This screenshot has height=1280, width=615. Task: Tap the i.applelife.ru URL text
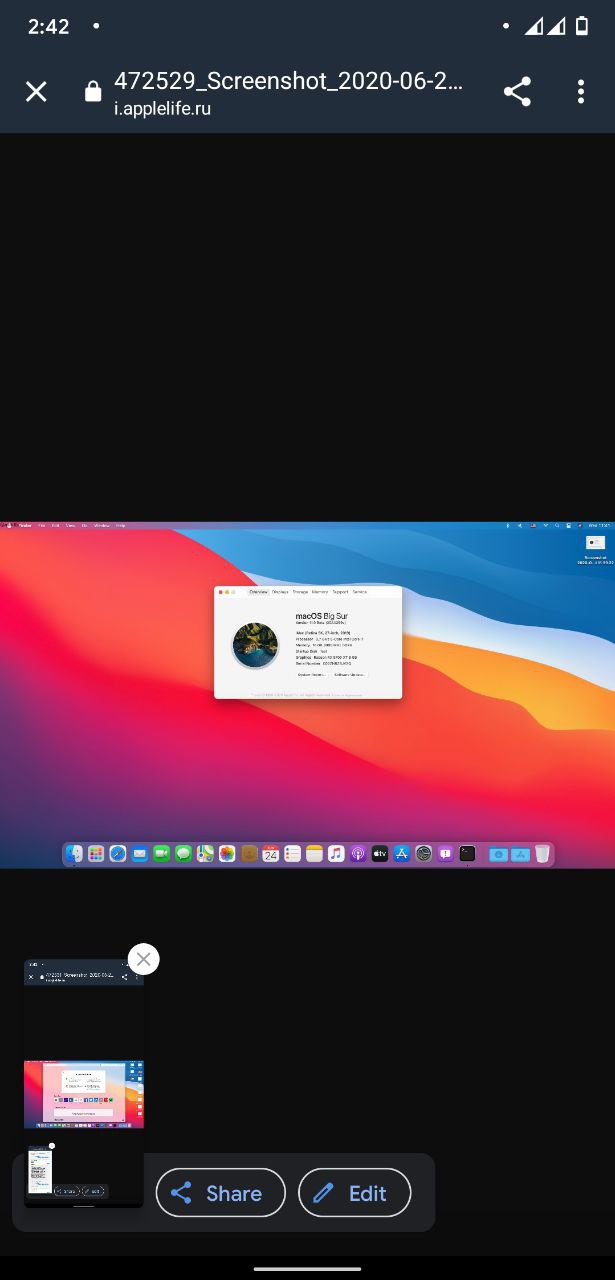(x=162, y=109)
